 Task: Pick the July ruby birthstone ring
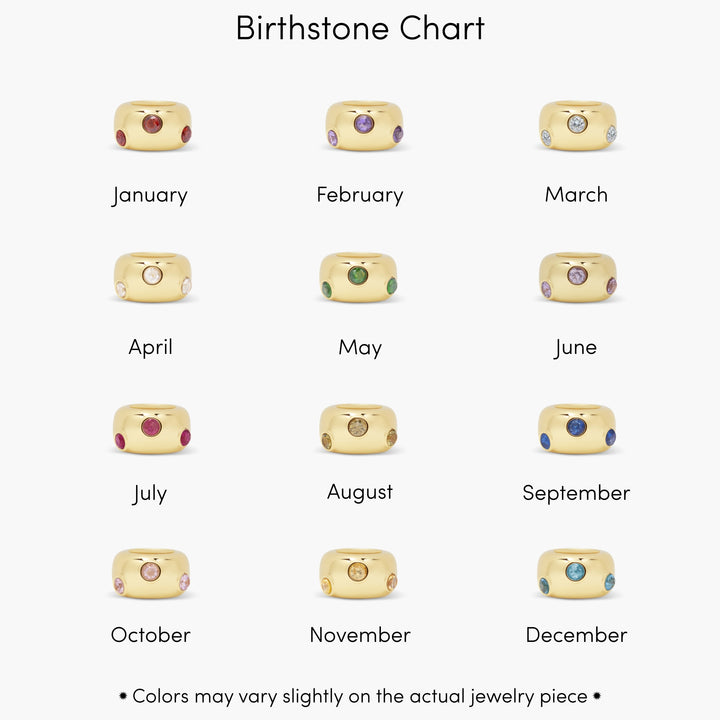[152, 429]
